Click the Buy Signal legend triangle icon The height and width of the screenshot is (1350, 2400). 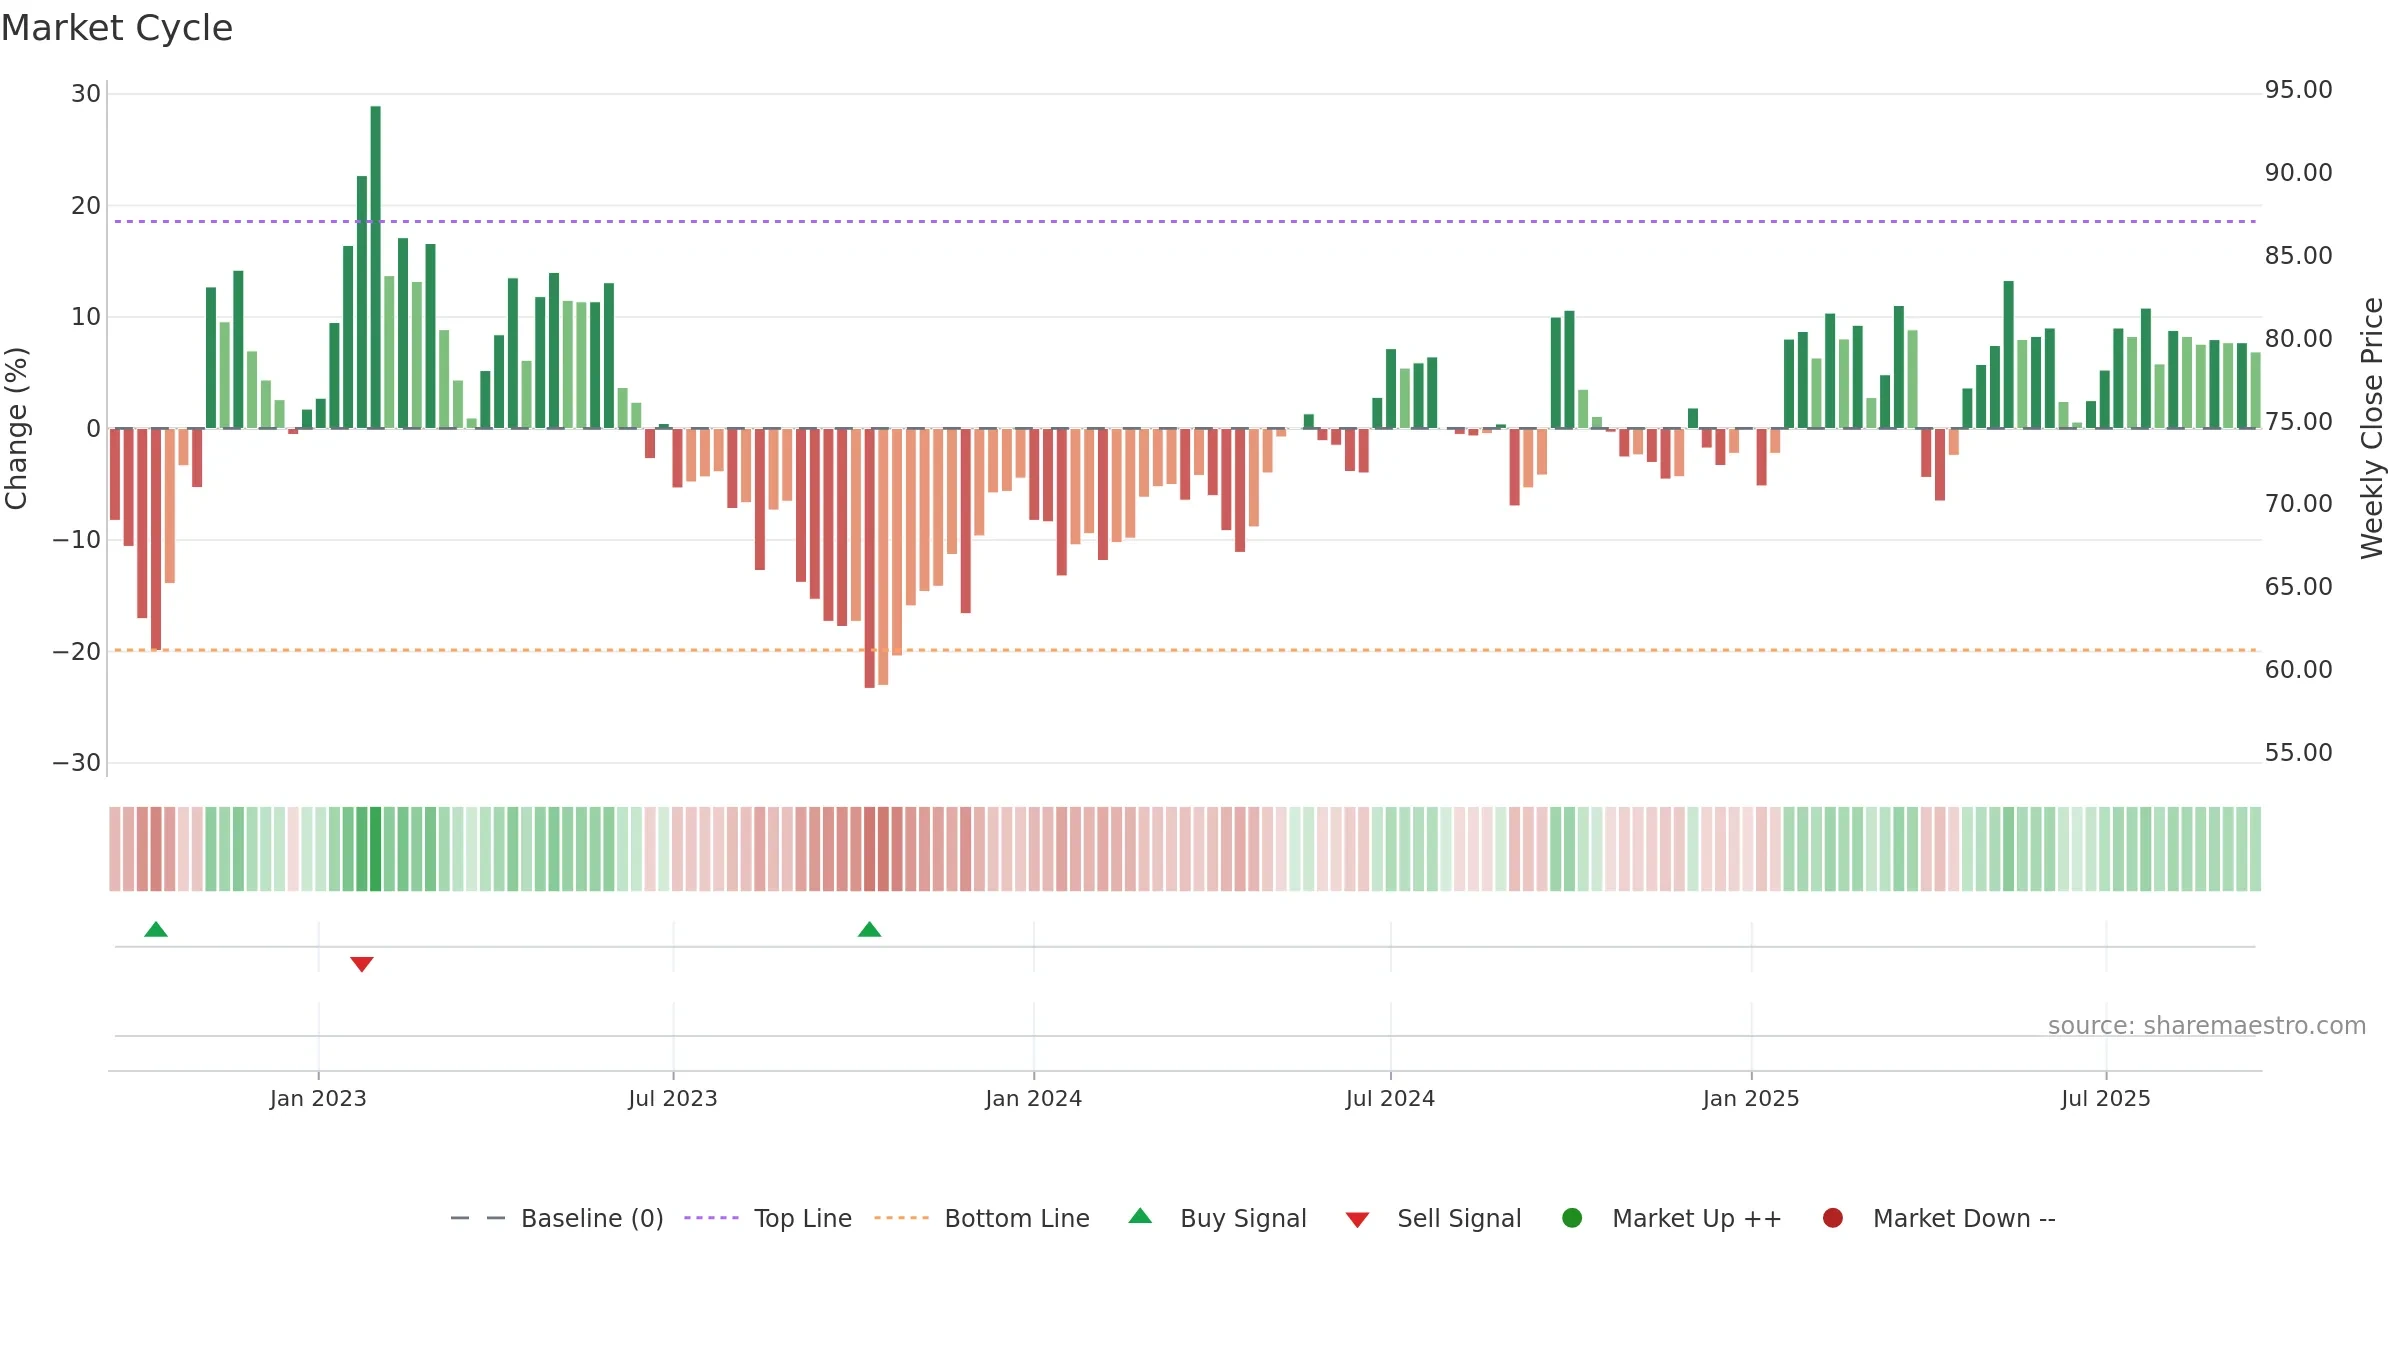[1140, 1216]
